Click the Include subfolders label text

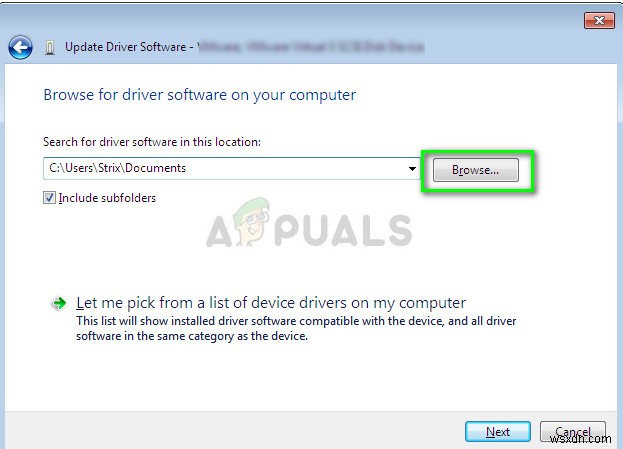click(x=107, y=198)
